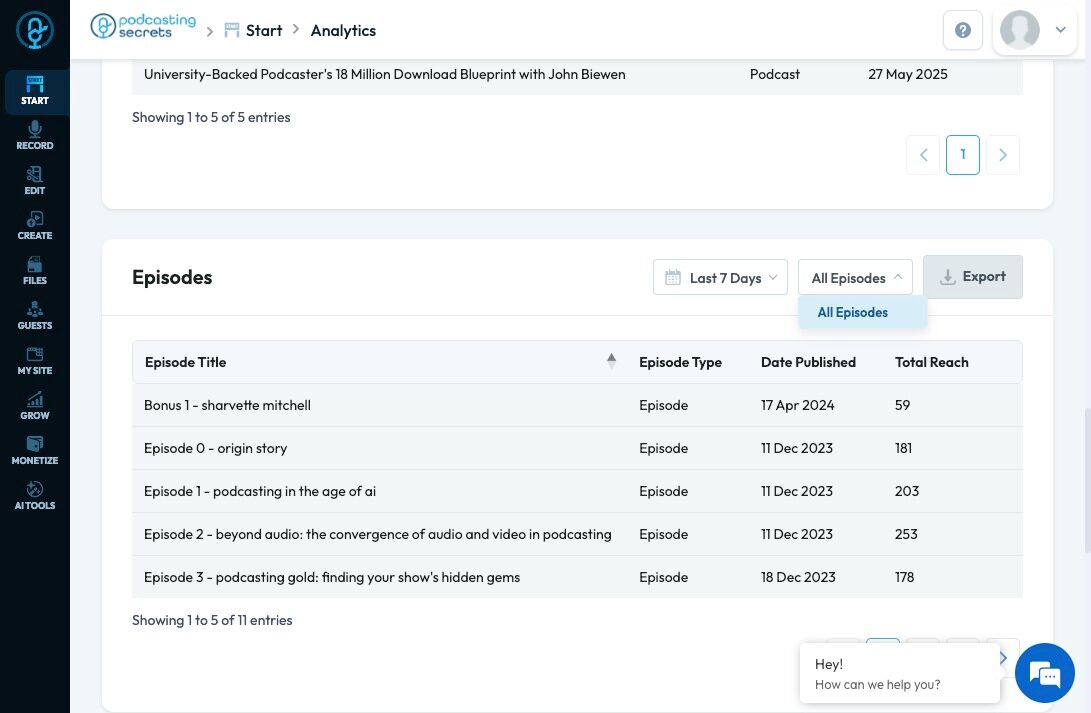Open Guests section in sidebar
Image resolution: width=1091 pixels, height=713 pixels.
pyautogui.click(x=34, y=315)
